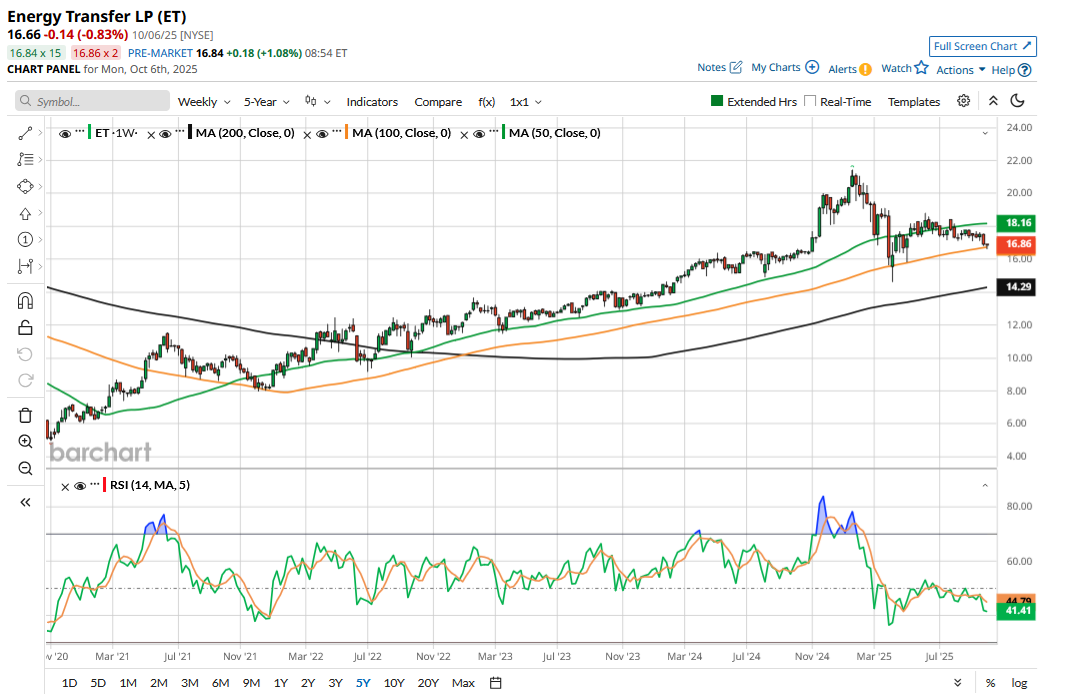Type in the Symbol search field
This screenshot has height=700, width=1070.
93,102
